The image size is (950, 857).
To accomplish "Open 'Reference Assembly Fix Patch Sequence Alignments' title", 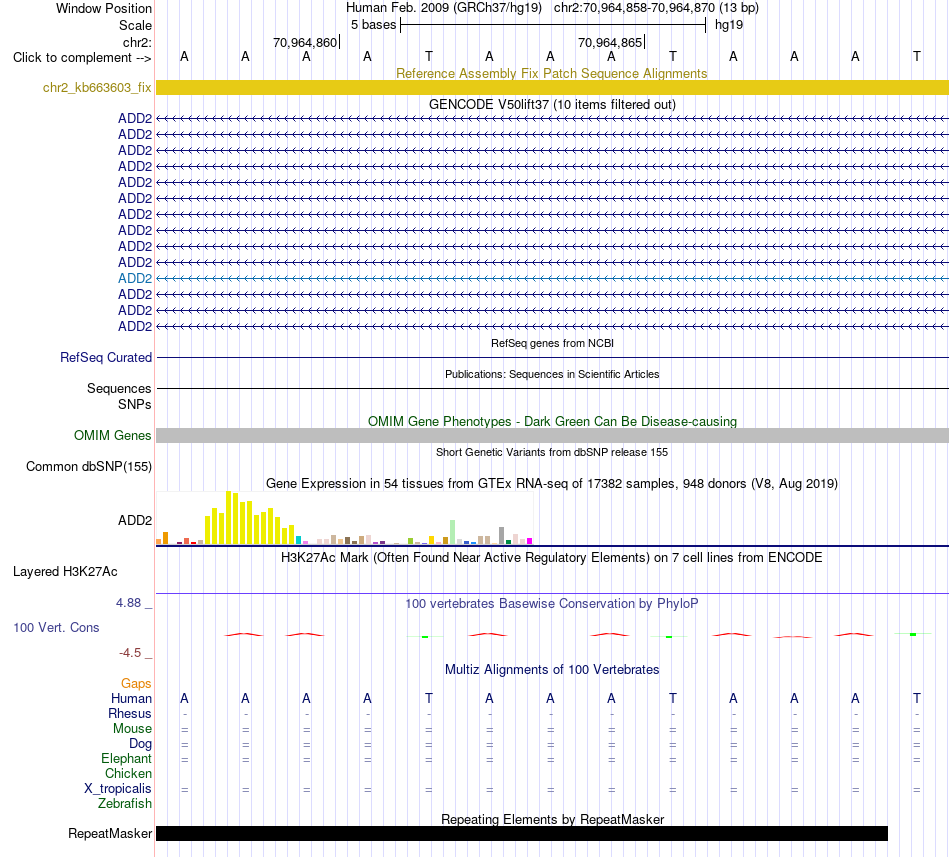I will [x=551, y=73].
